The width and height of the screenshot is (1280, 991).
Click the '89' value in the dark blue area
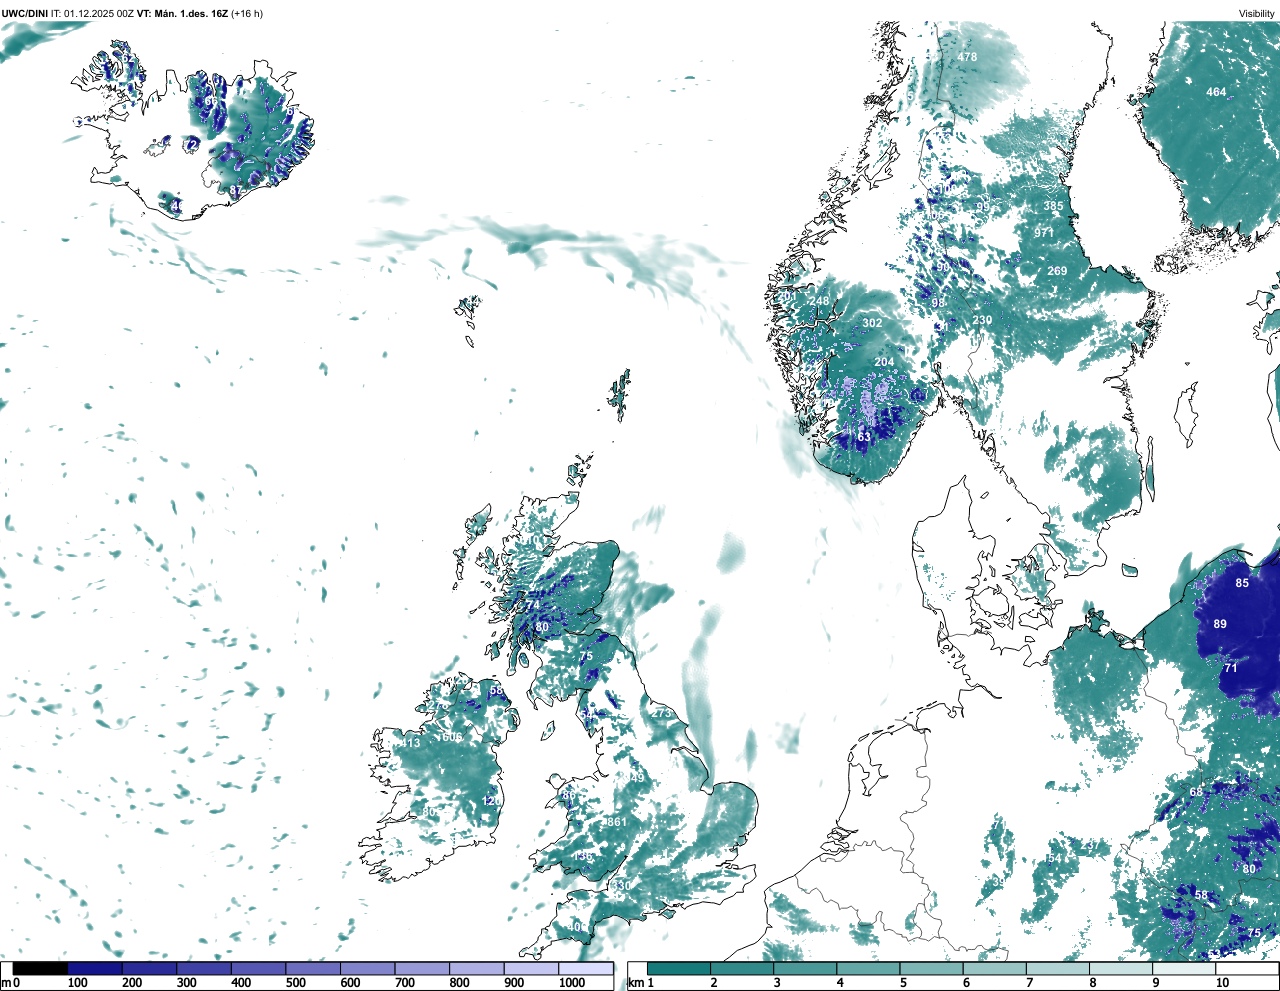pyautogui.click(x=1220, y=624)
